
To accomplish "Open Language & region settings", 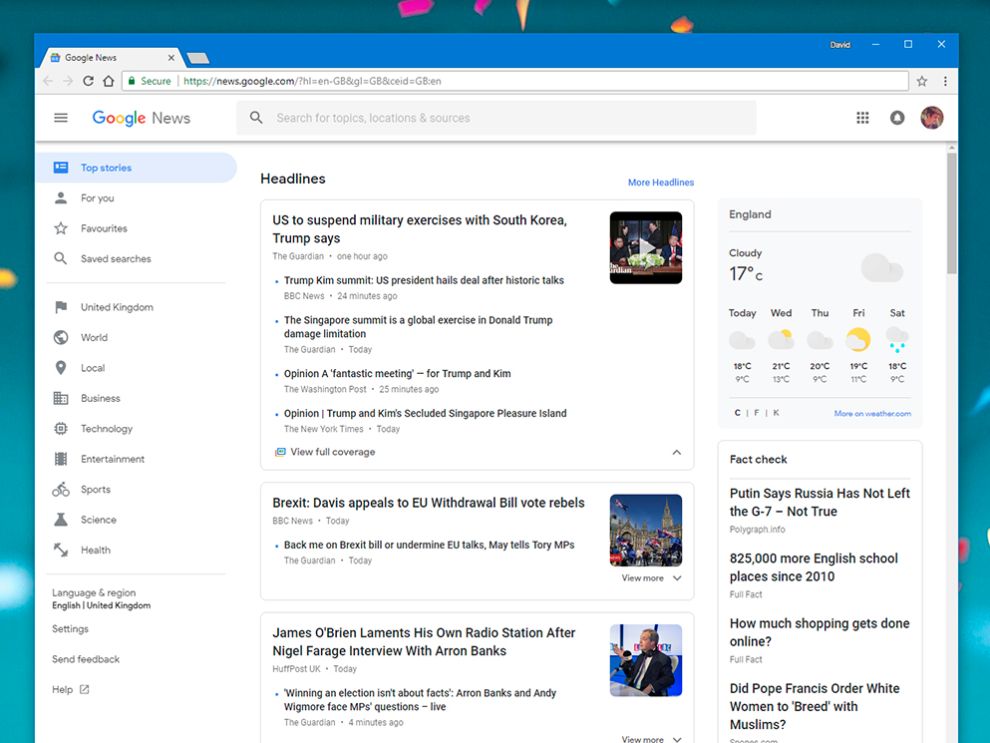I will pos(101,598).
